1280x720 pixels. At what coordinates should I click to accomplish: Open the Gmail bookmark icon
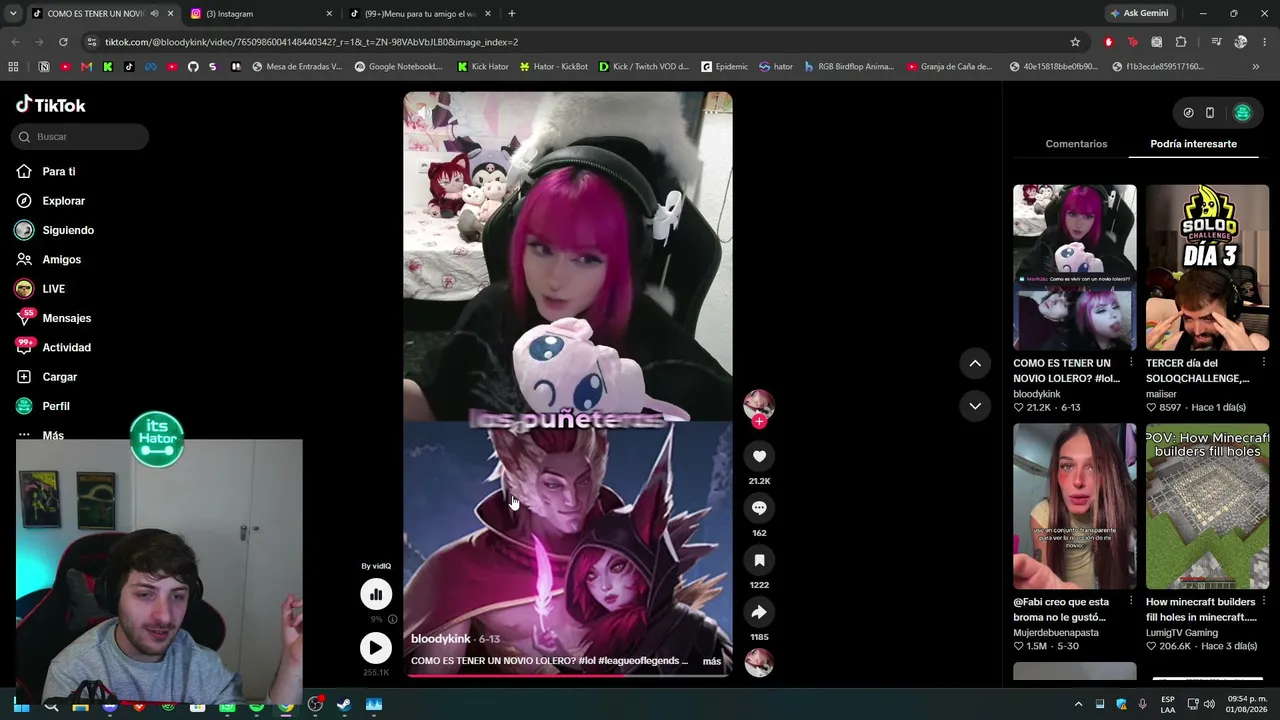point(86,67)
